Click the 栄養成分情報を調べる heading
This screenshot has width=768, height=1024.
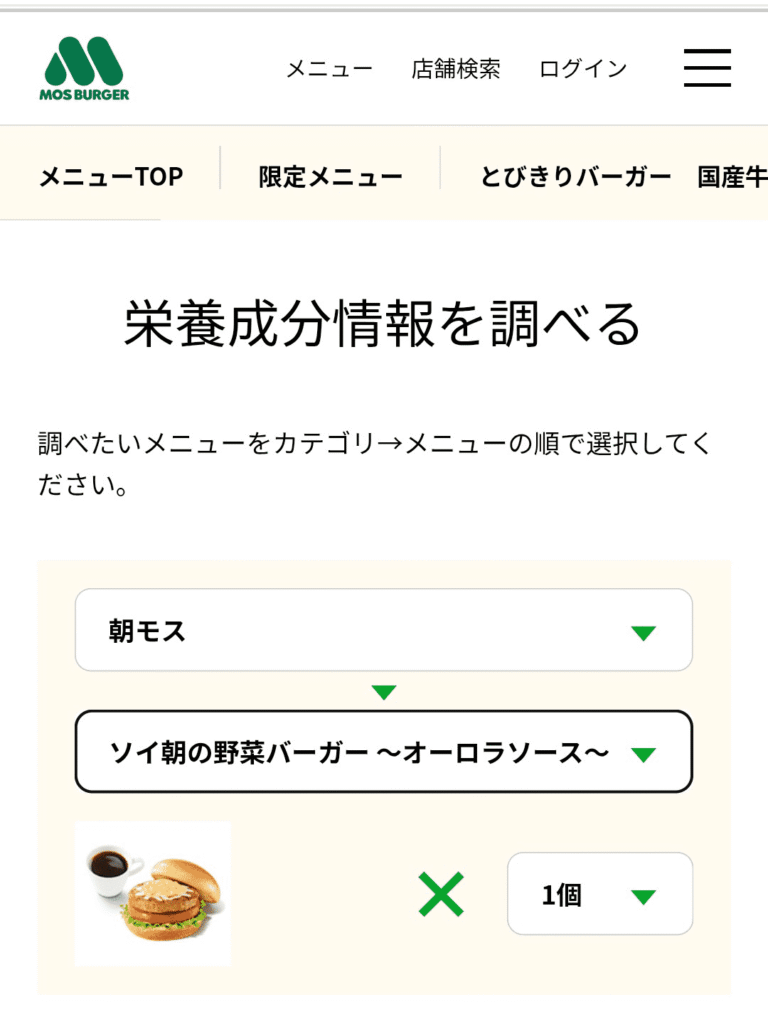click(x=383, y=323)
